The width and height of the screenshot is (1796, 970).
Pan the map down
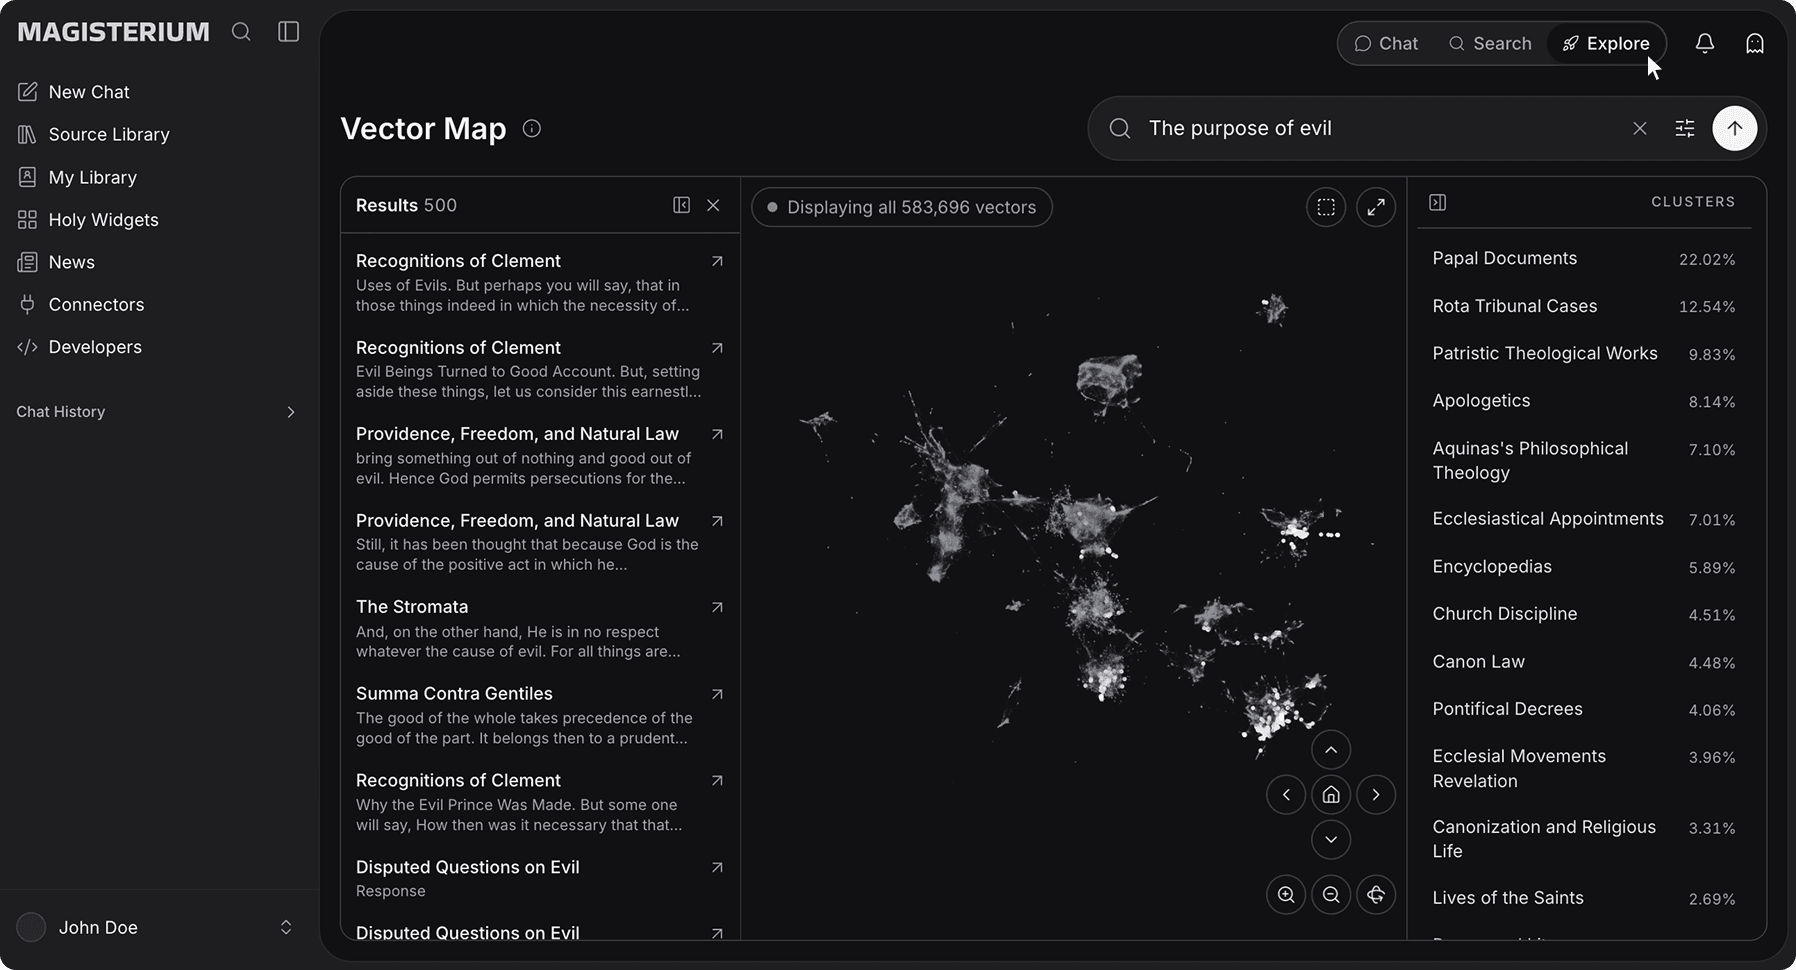(x=1331, y=840)
